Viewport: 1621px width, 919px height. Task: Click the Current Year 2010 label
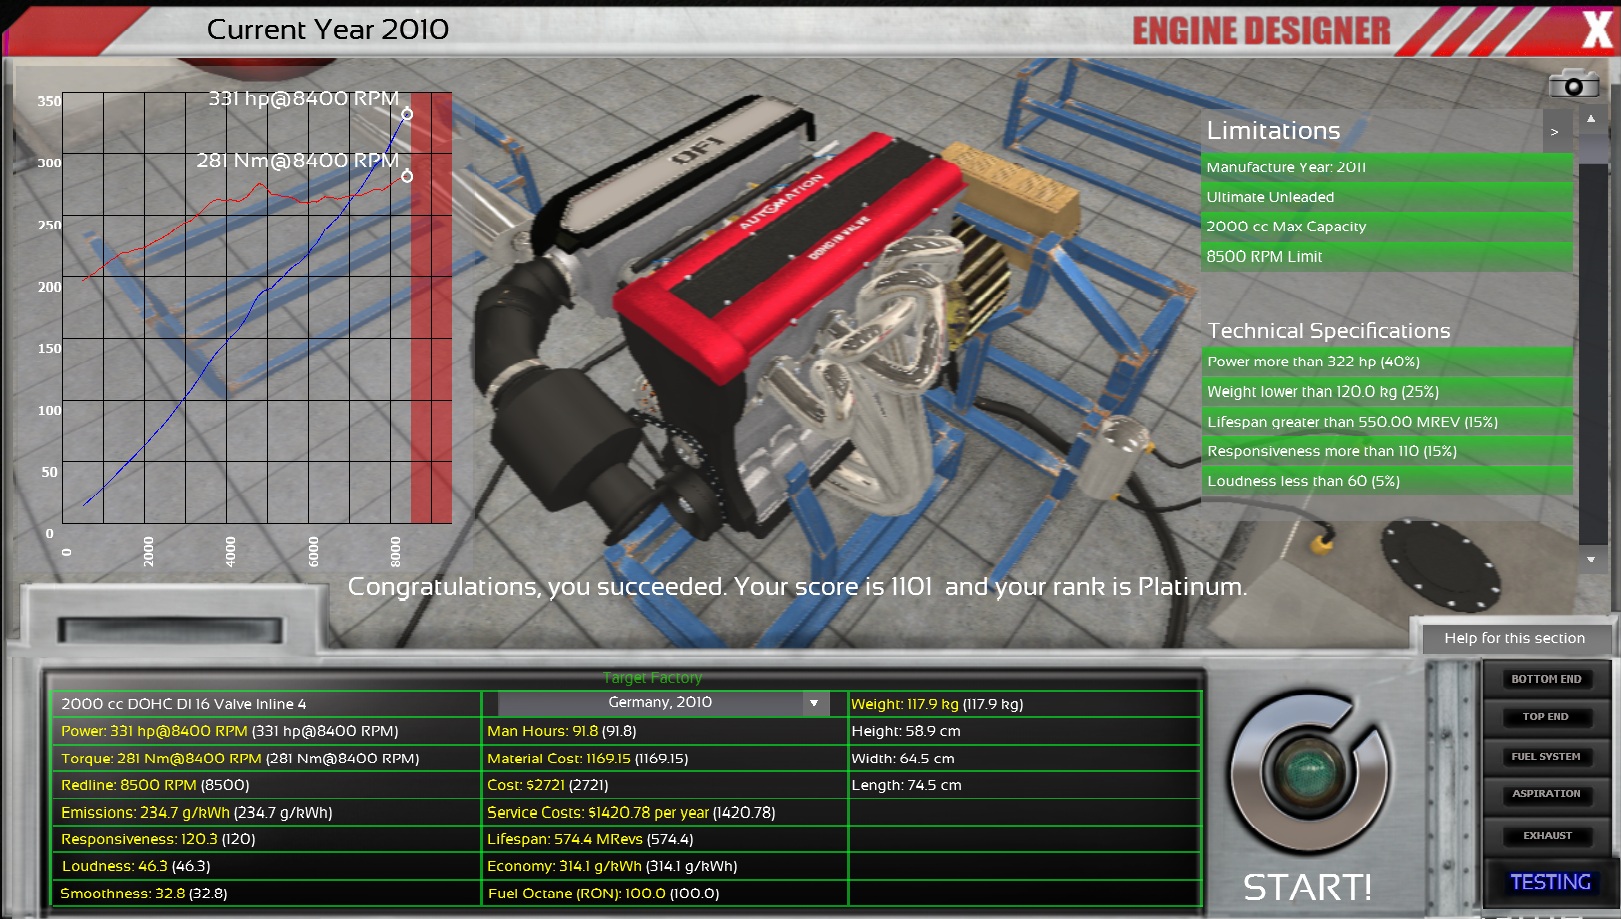point(328,30)
